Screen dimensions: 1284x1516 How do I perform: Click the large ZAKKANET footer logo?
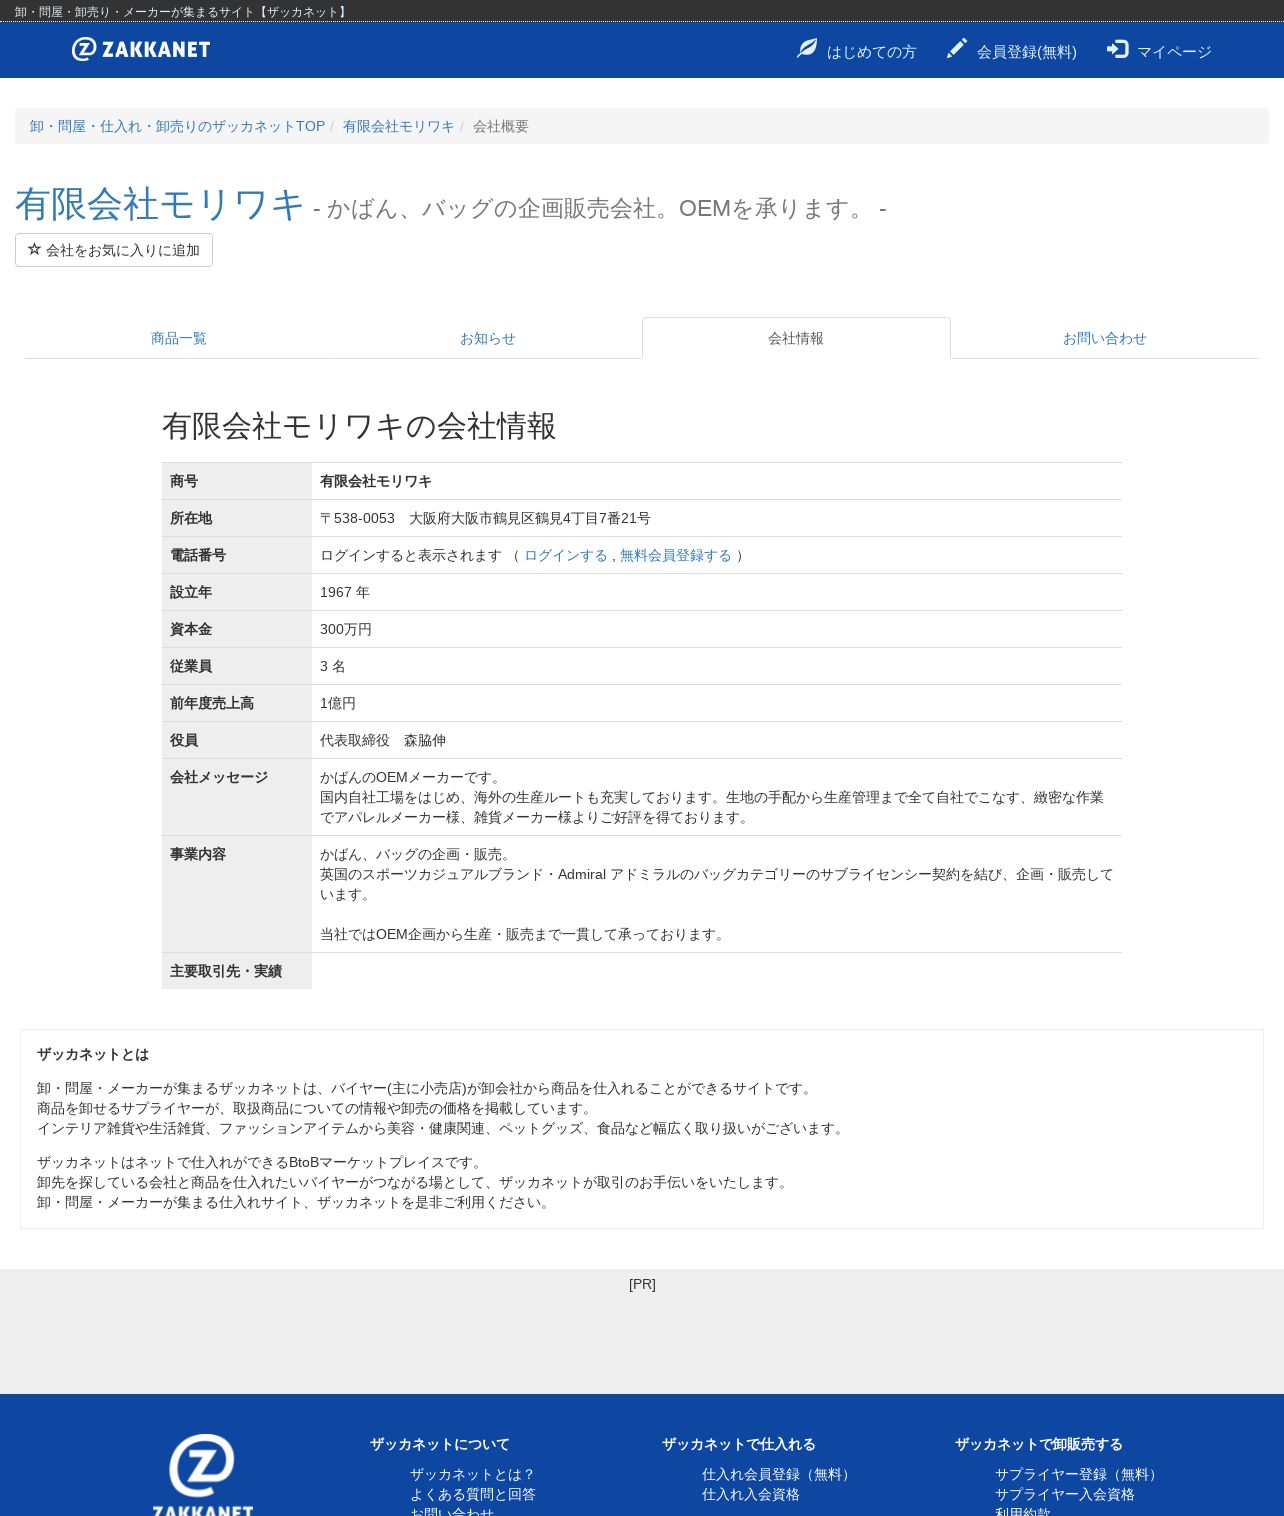(202, 1476)
